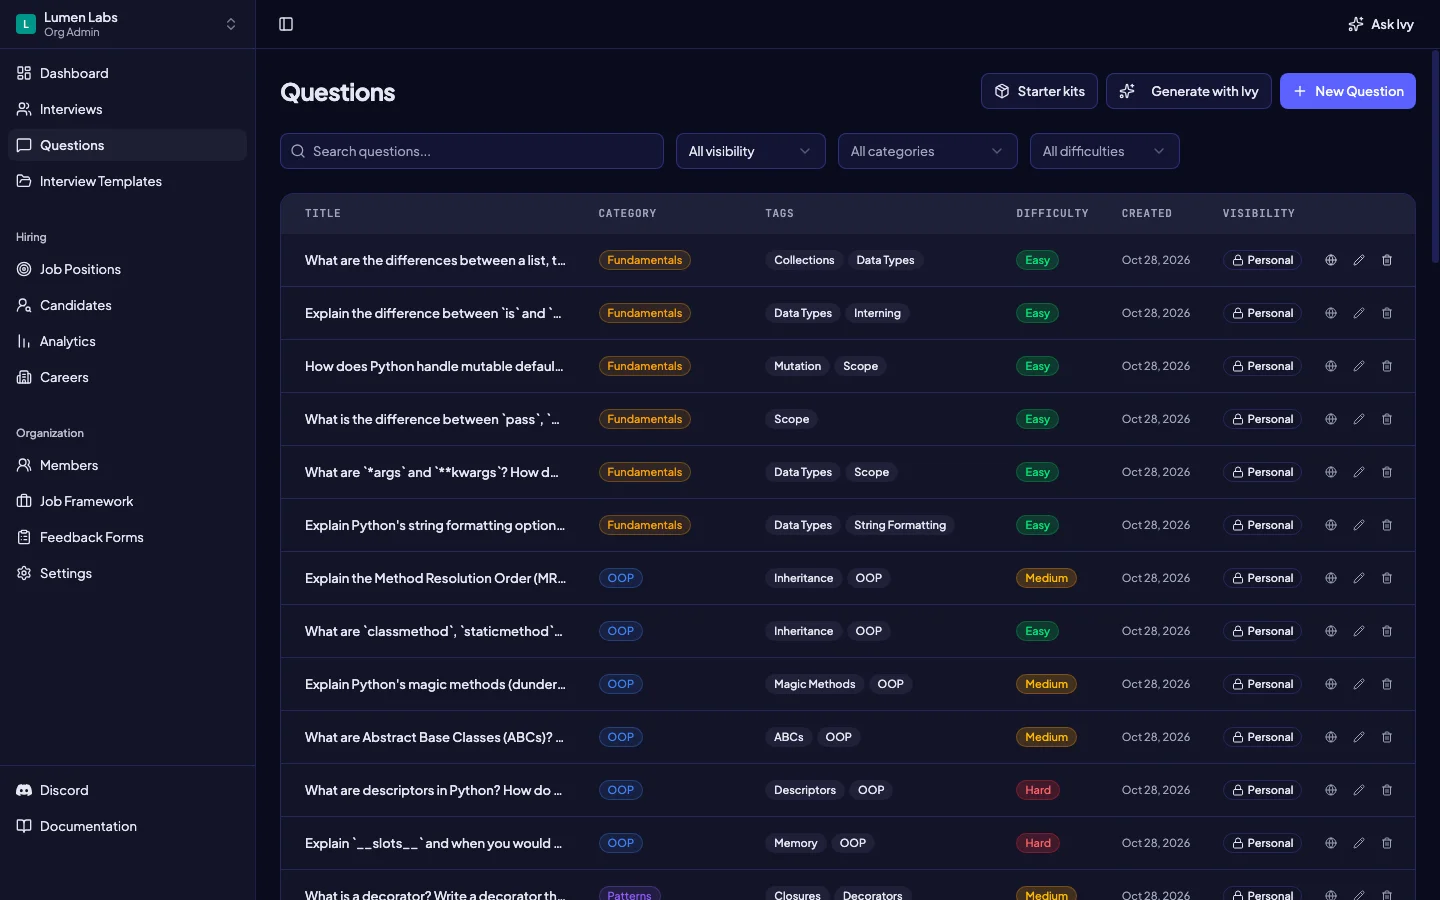The width and height of the screenshot is (1440, 900).
Task: Open the Discord link
Action: 128,790
